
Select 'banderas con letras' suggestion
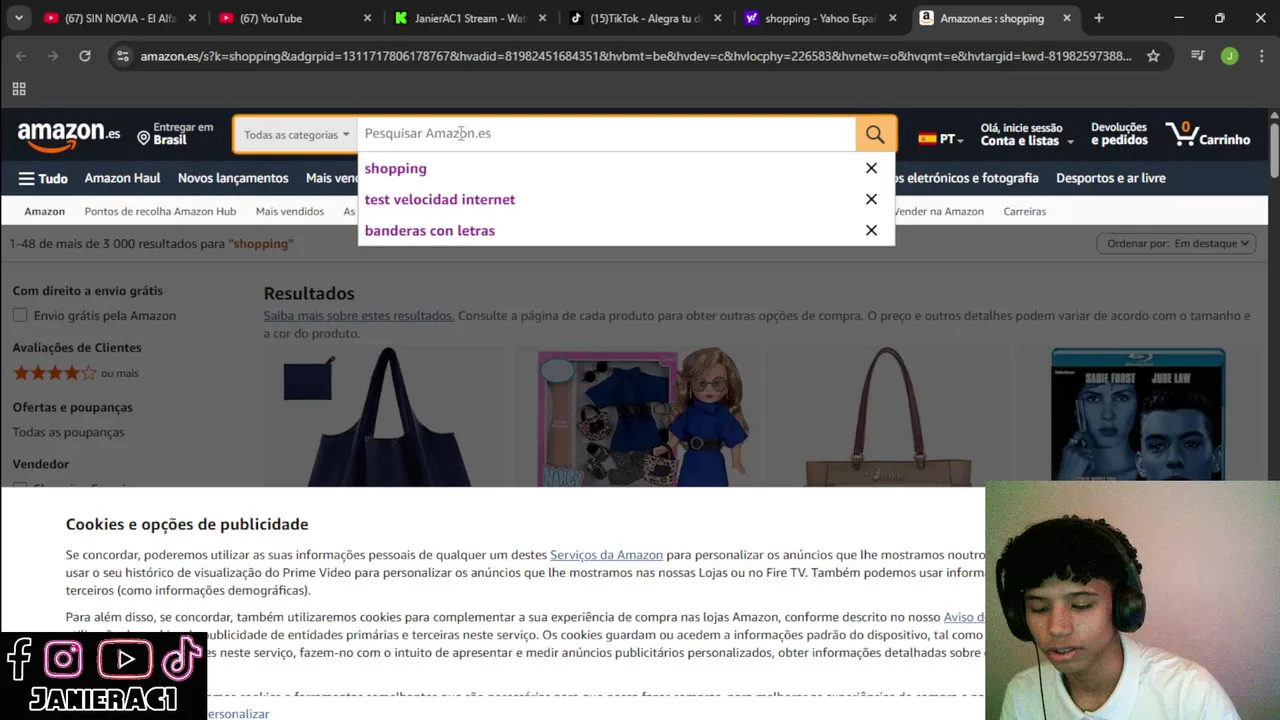click(429, 230)
